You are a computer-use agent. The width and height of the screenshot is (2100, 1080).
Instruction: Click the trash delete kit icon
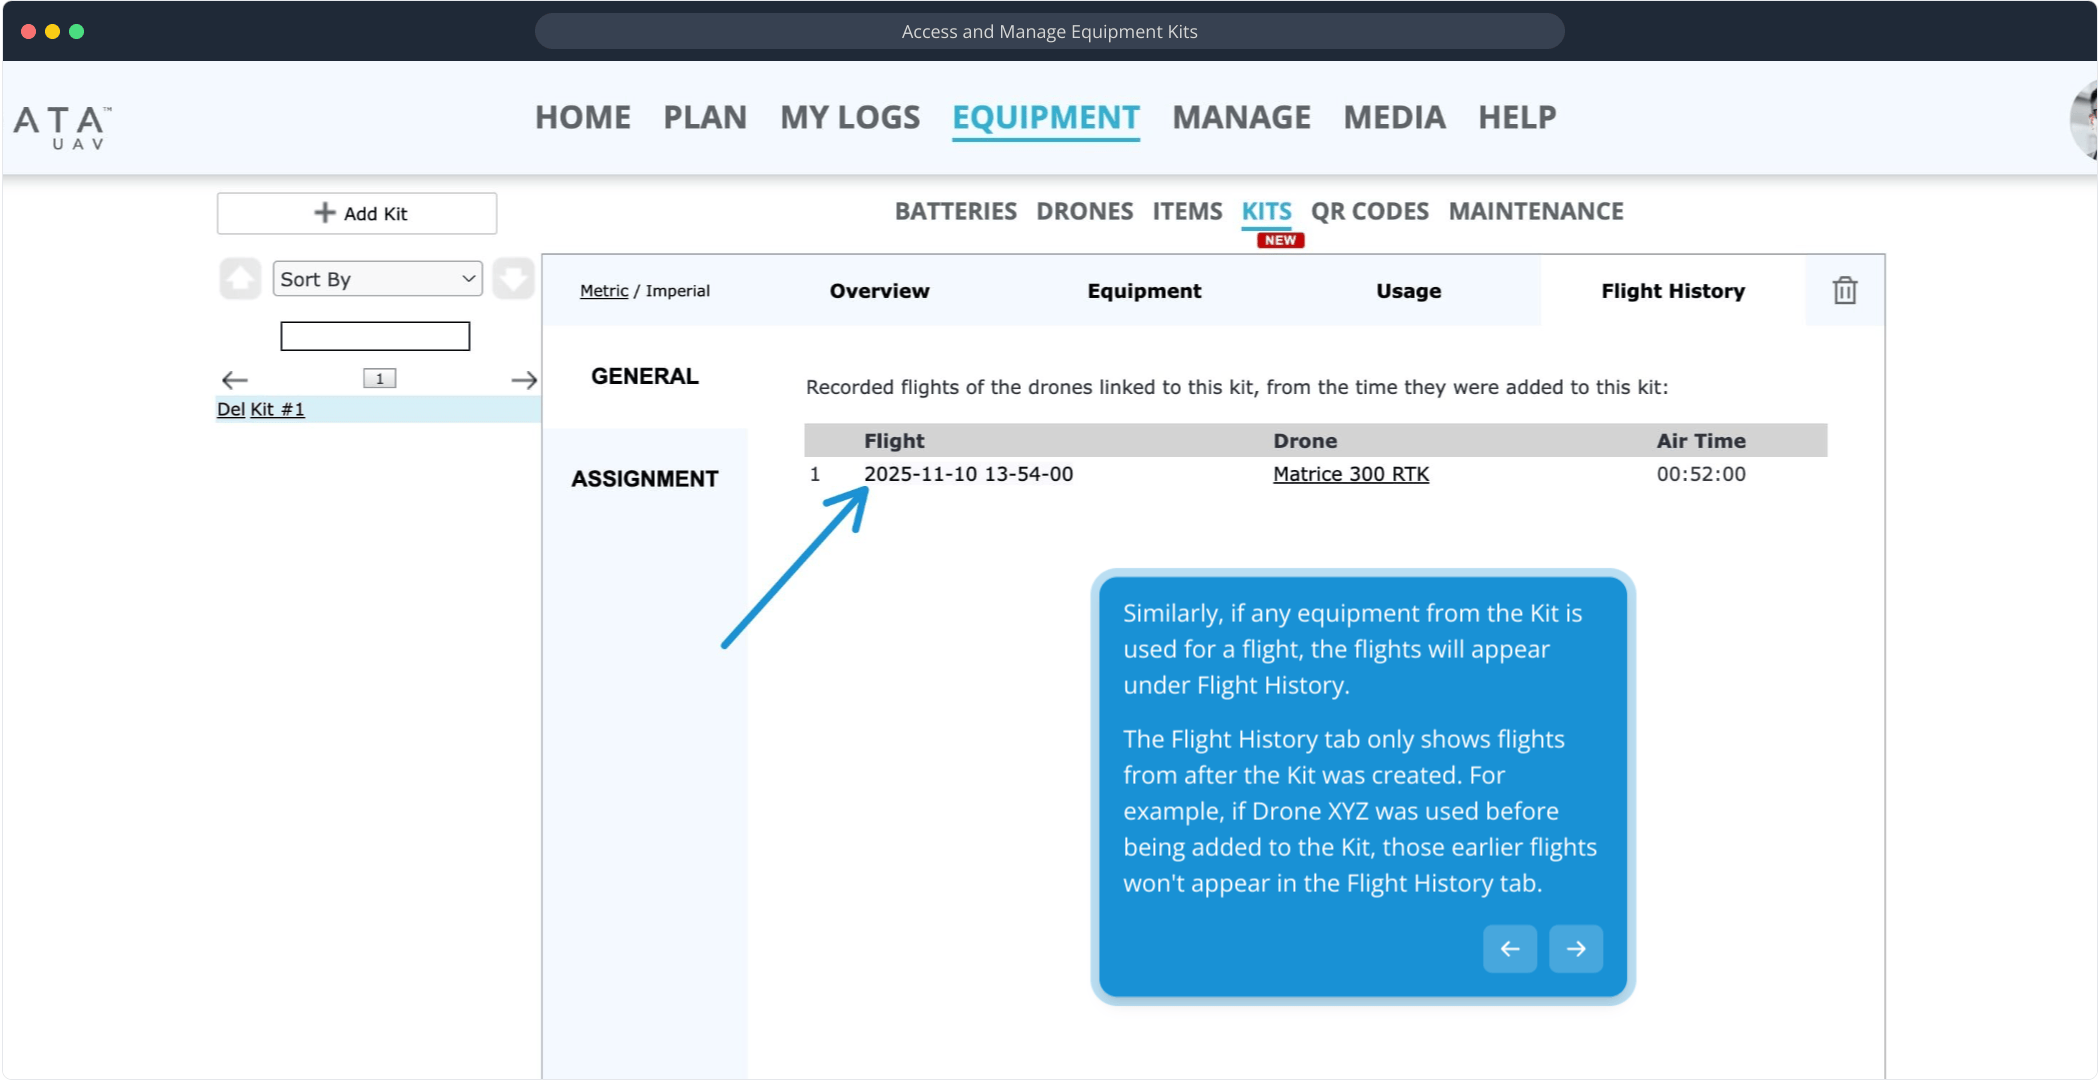click(1844, 291)
